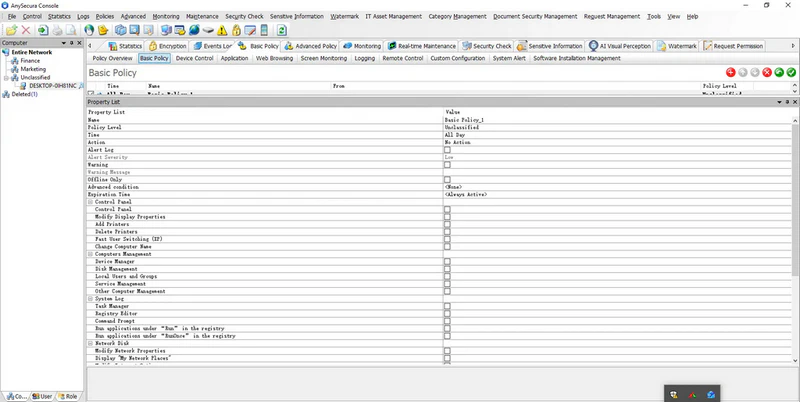
Task: Delete the policy with the red X circle
Action: (767, 72)
